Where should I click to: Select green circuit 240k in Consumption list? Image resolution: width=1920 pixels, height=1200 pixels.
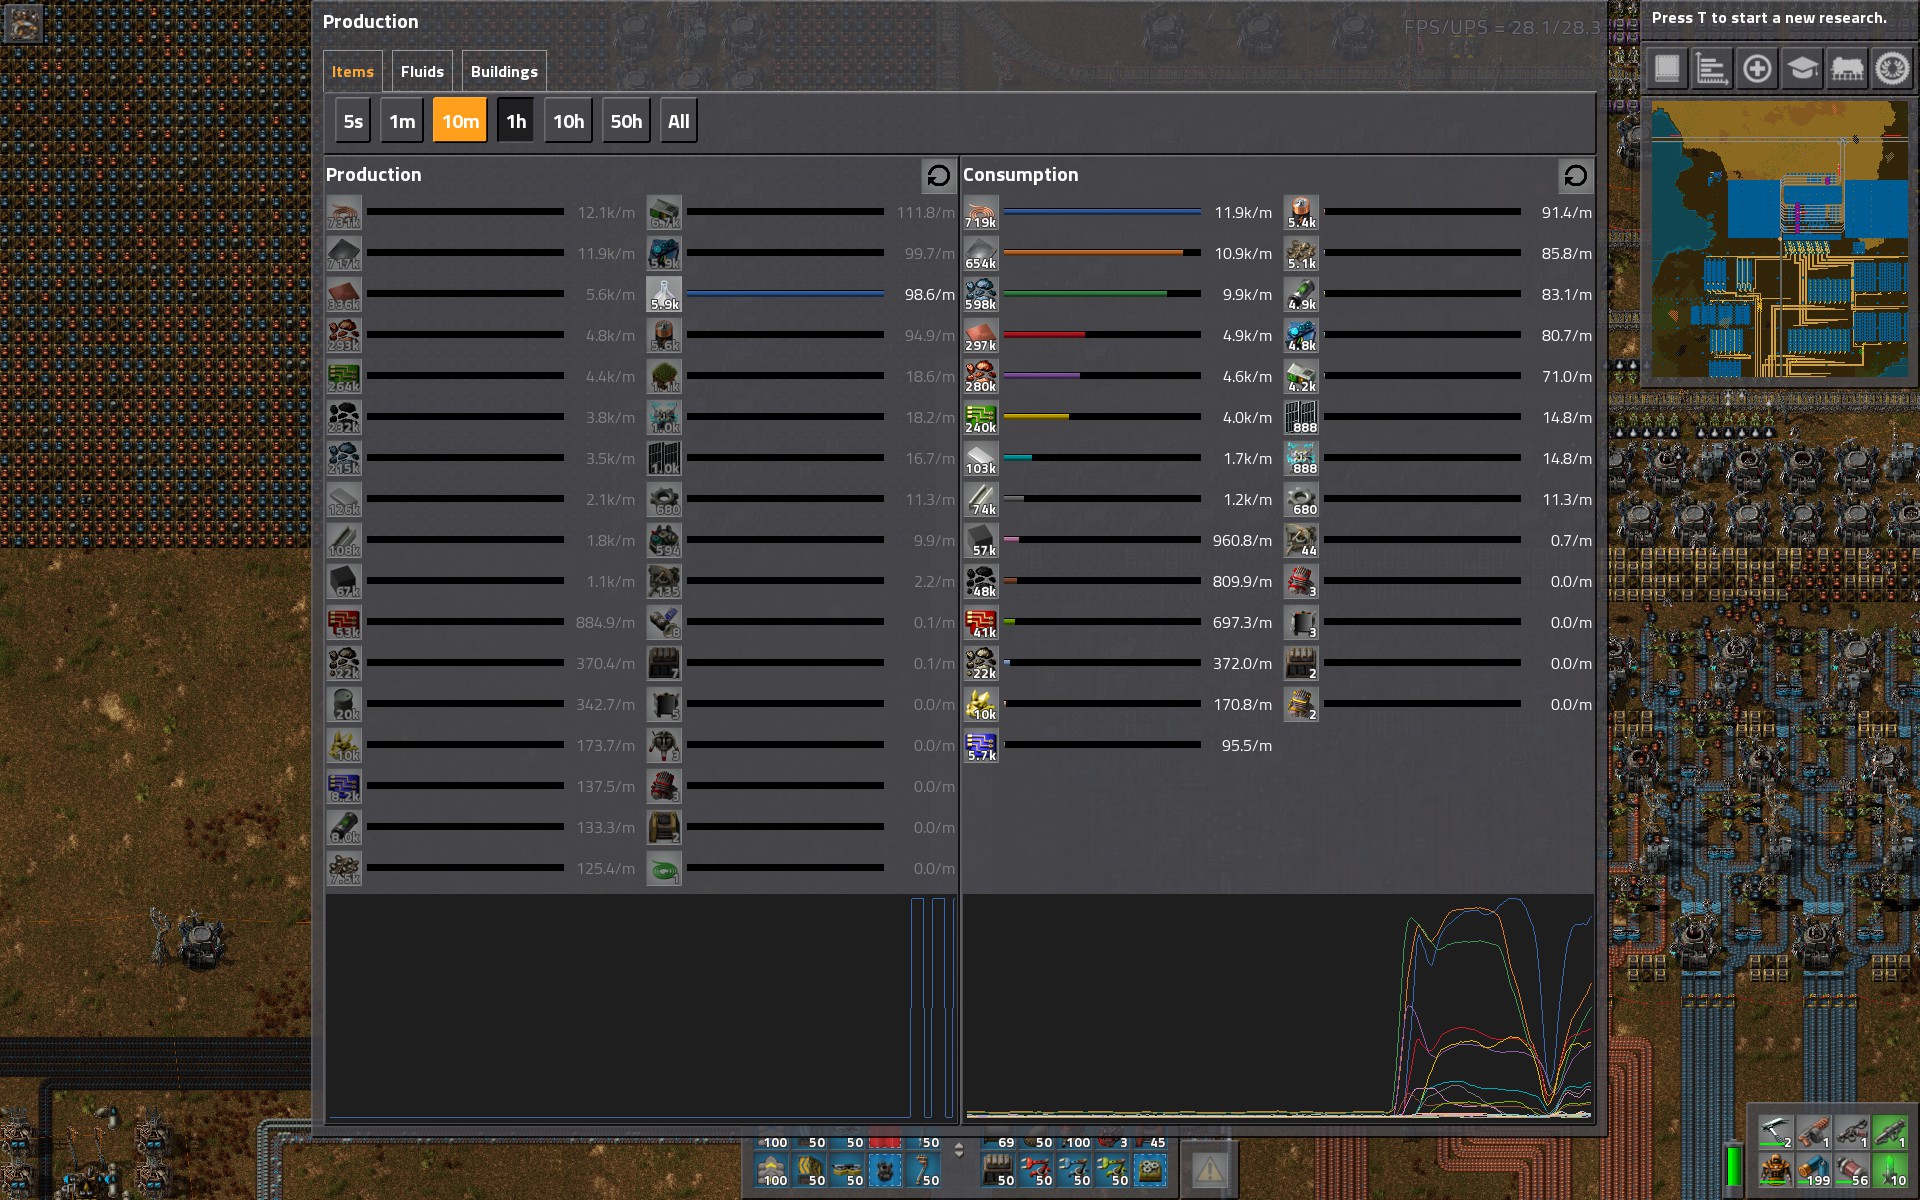pos(981,418)
